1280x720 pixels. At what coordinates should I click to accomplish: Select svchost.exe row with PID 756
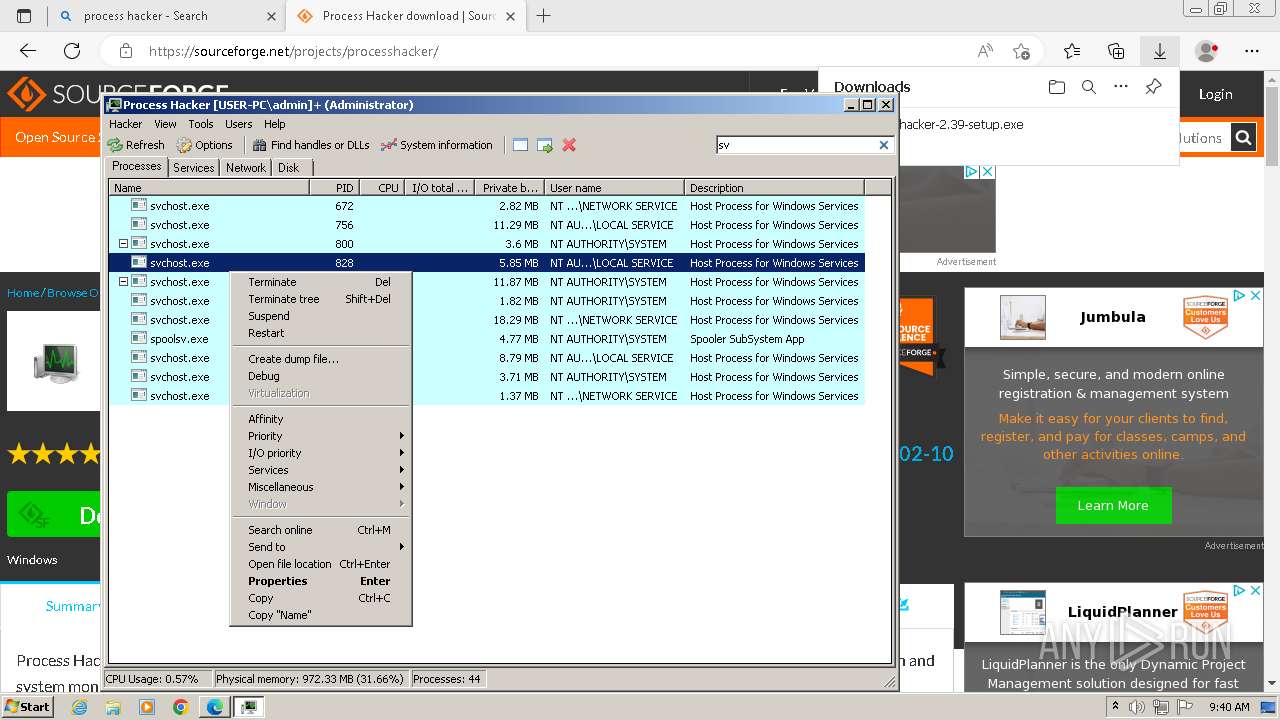(486, 225)
